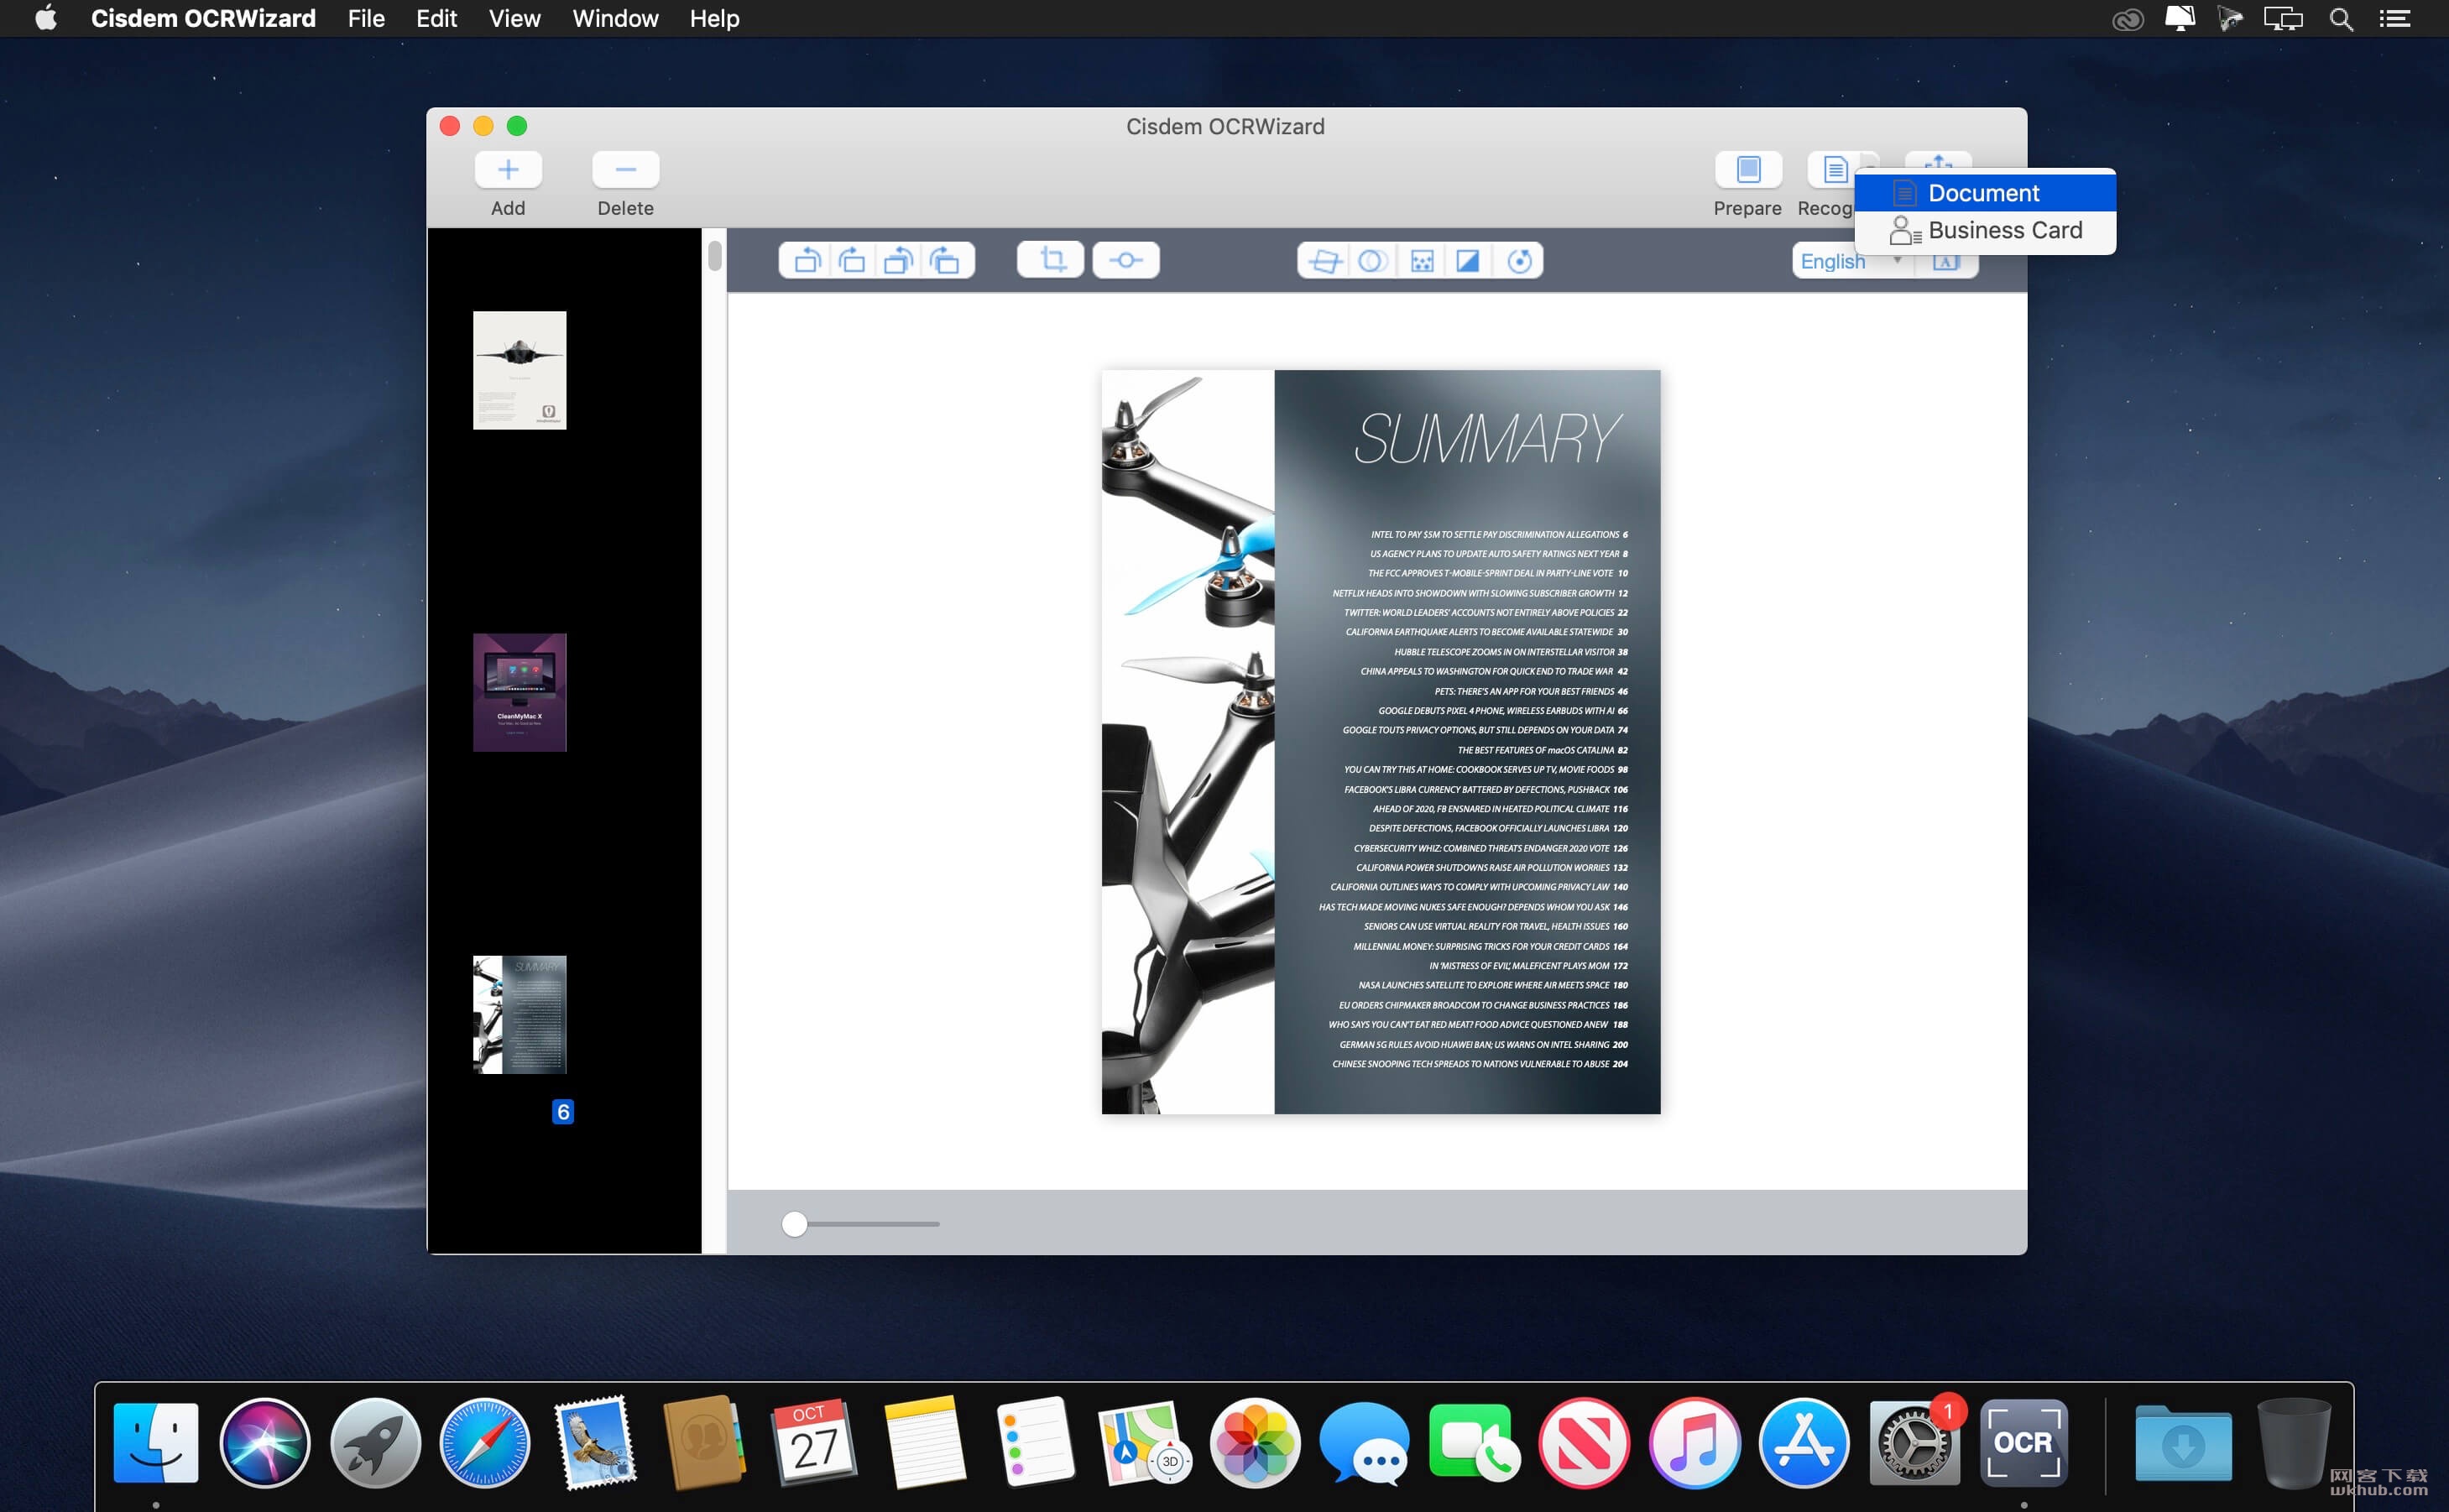Open App Store from the Dock
Image resolution: width=2449 pixels, height=1512 pixels.
1804,1442
